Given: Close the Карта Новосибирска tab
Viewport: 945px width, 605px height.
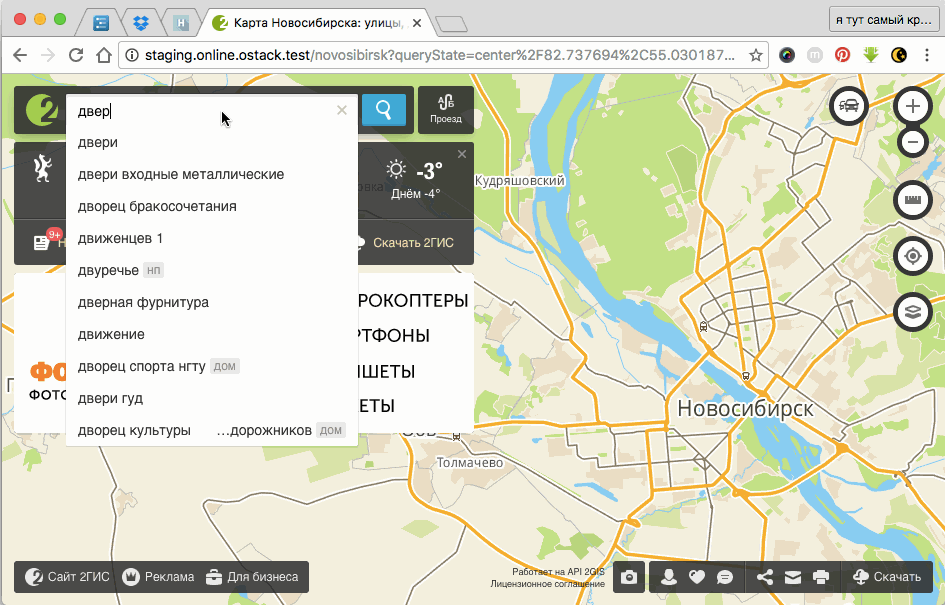Looking at the screenshot, I should [416, 24].
